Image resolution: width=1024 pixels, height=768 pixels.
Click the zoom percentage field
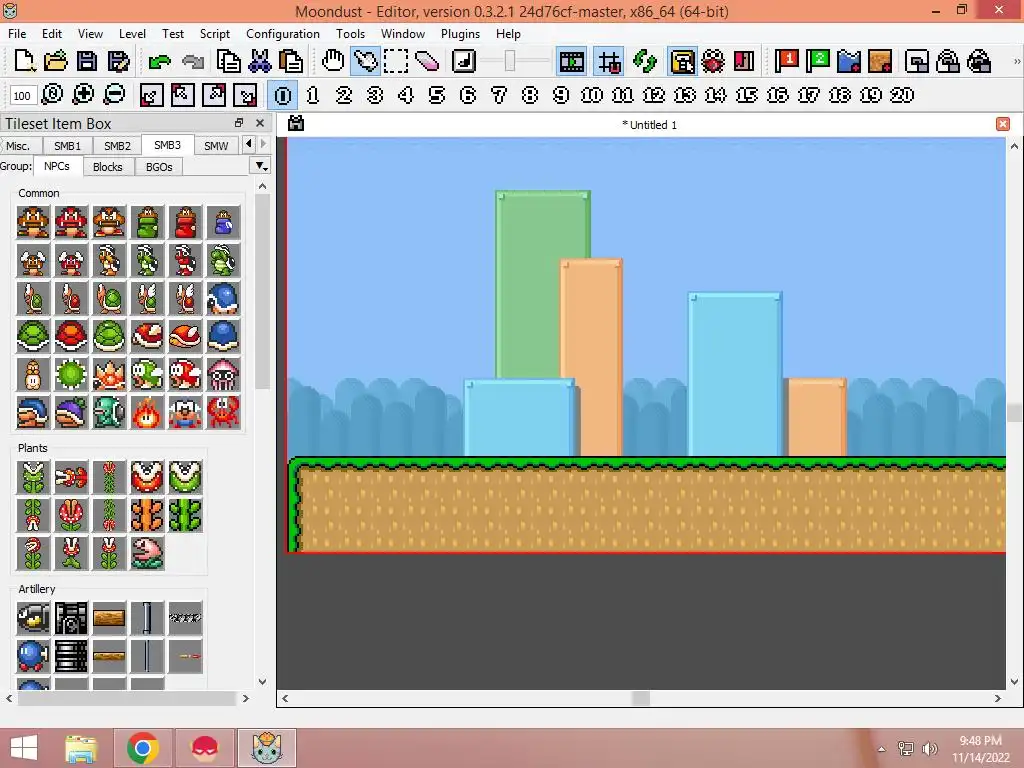[22, 96]
